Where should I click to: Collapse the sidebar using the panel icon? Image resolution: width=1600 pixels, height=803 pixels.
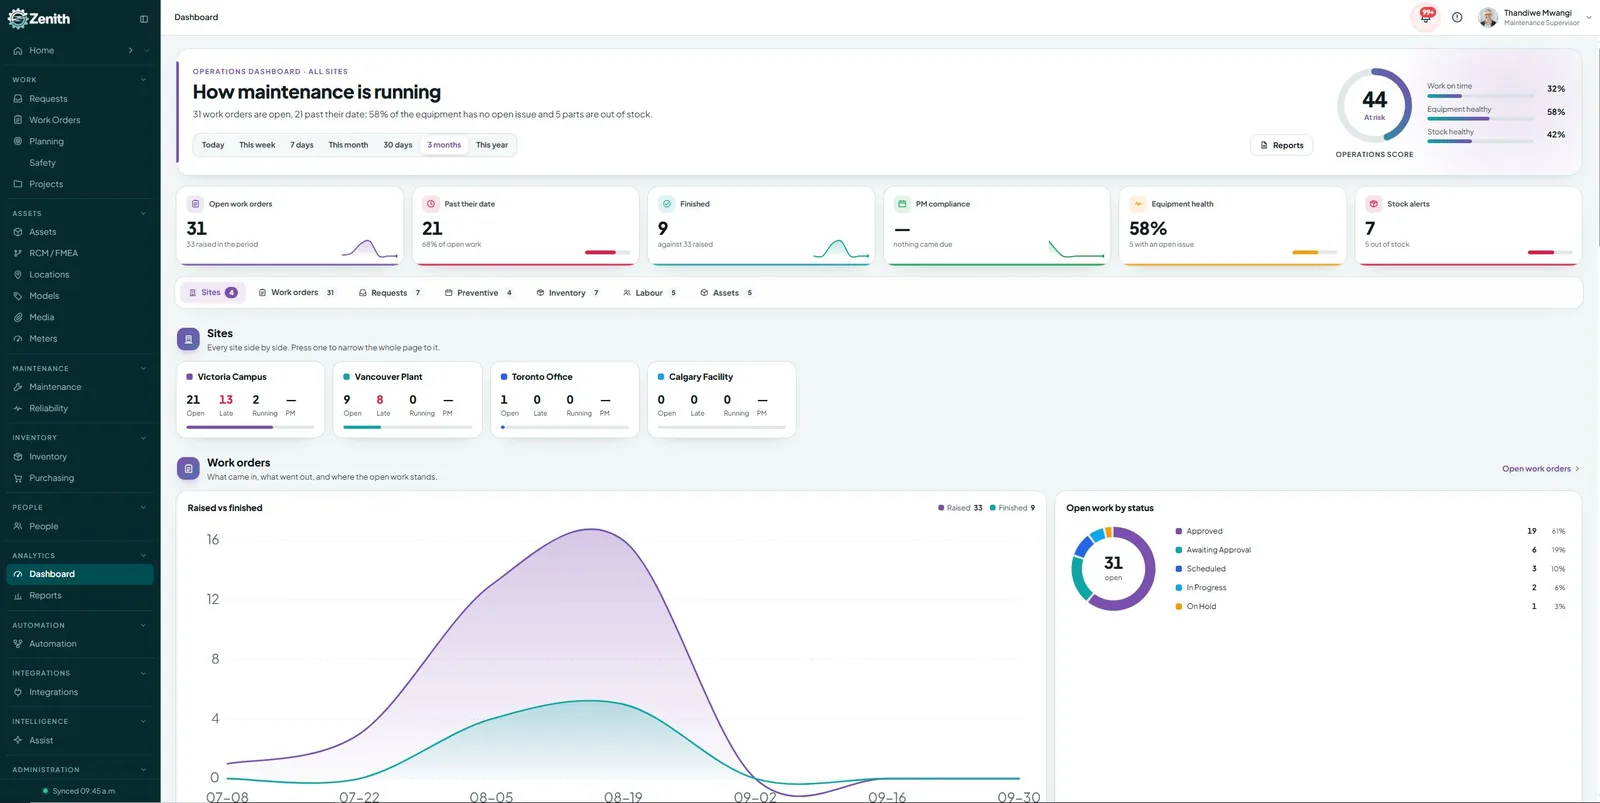(144, 19)
